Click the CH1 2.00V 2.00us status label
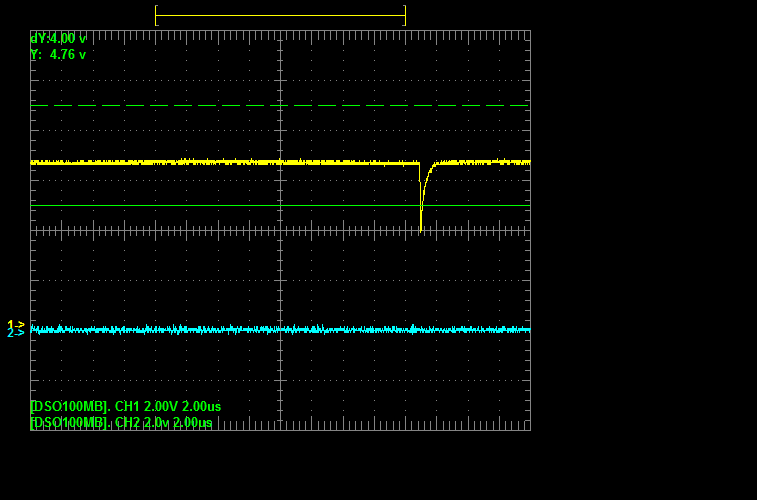Viewport: 757px width, 500px height. click(126, 407)
